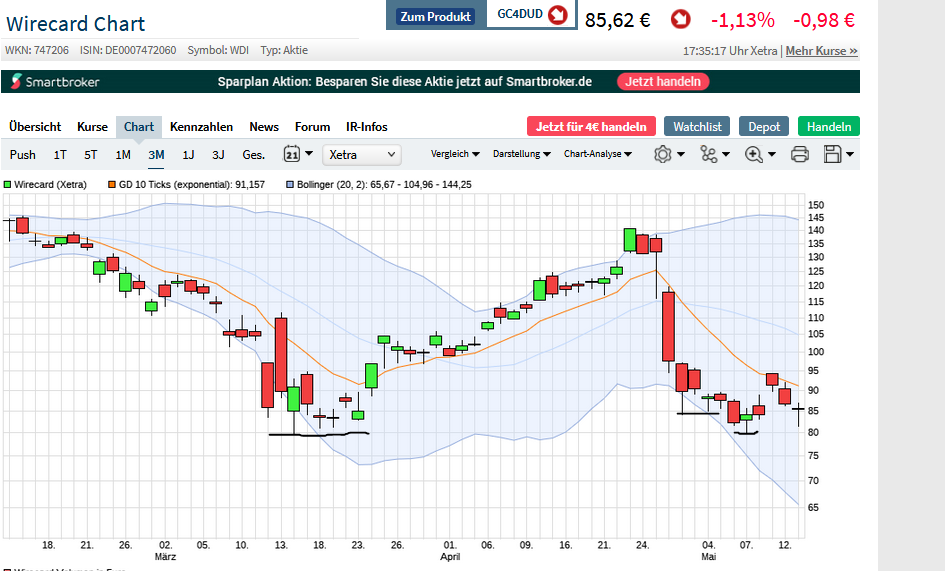Click the Watchlist button
Screen dimensions: 945x571
coord(697,127)
